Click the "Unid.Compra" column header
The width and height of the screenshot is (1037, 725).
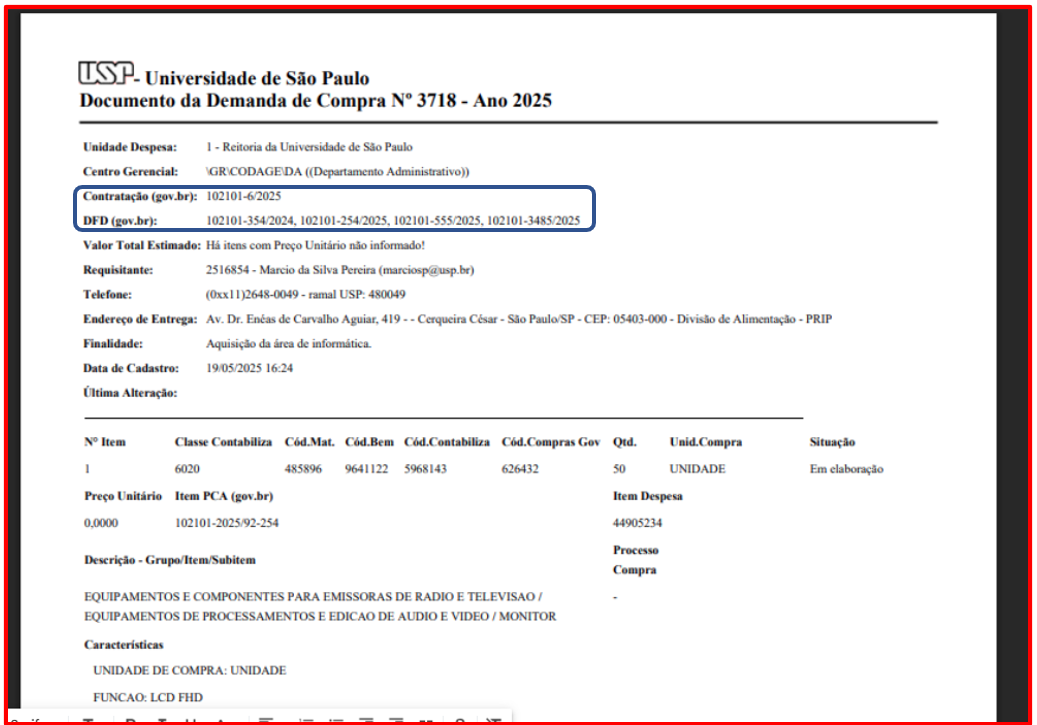pyautogui.click(x=706, y=442)
